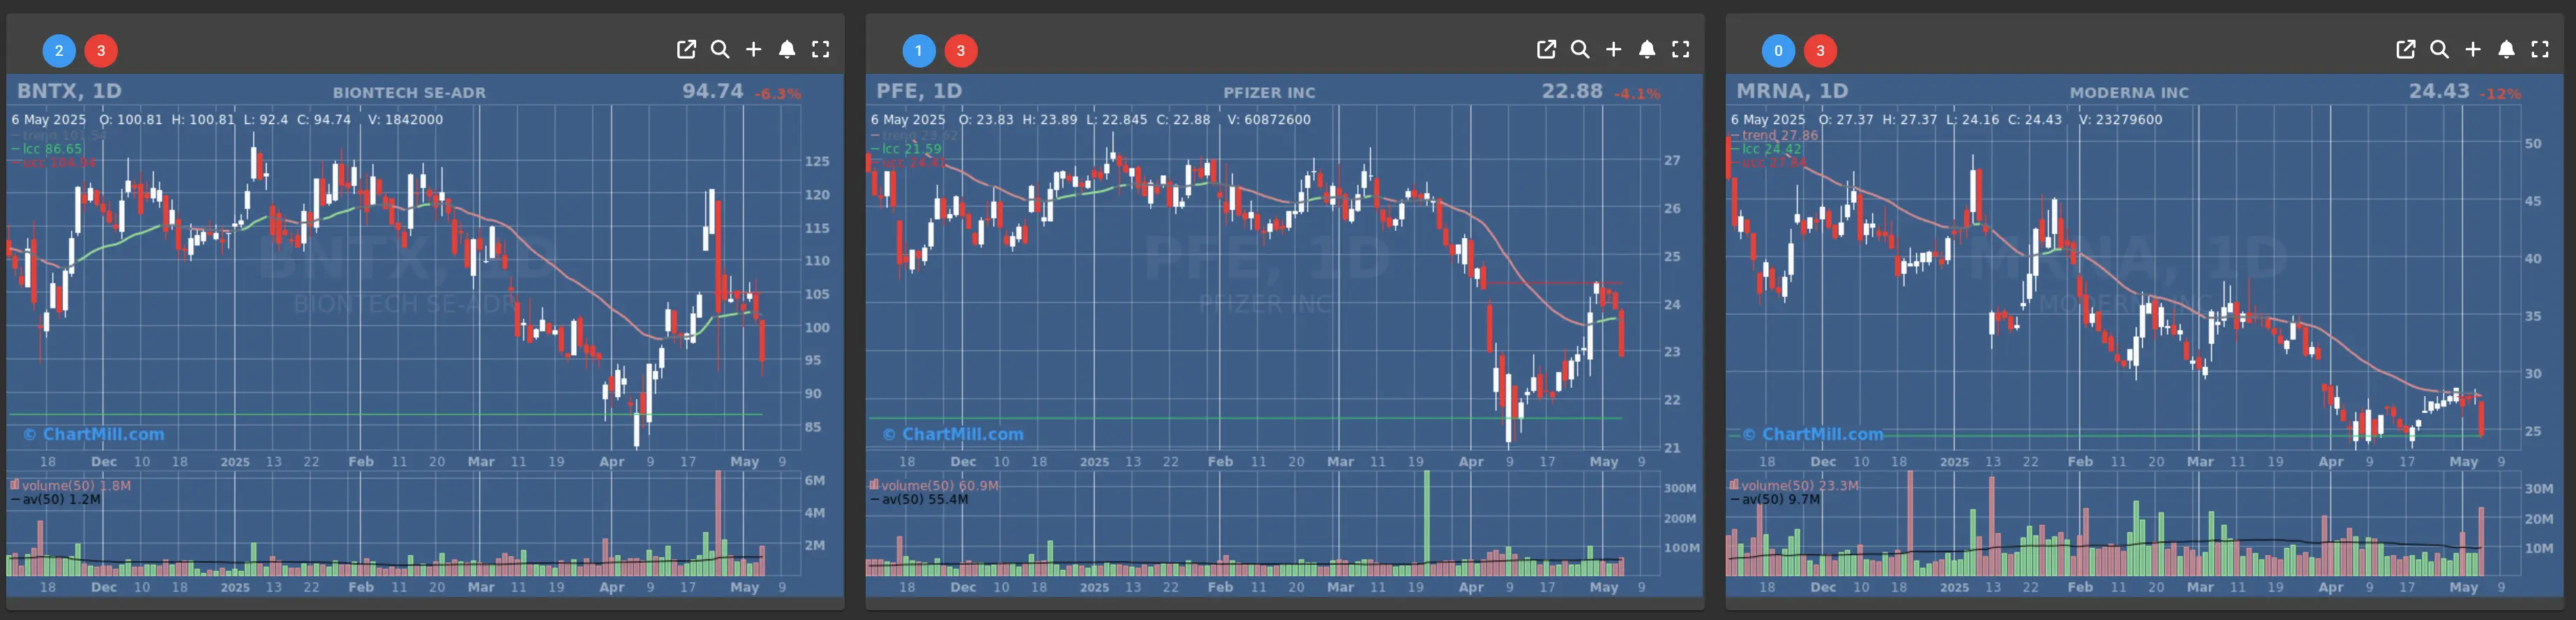Click the red badge showing 3 on BNTX
The image size is (2576, 620).
101,50
